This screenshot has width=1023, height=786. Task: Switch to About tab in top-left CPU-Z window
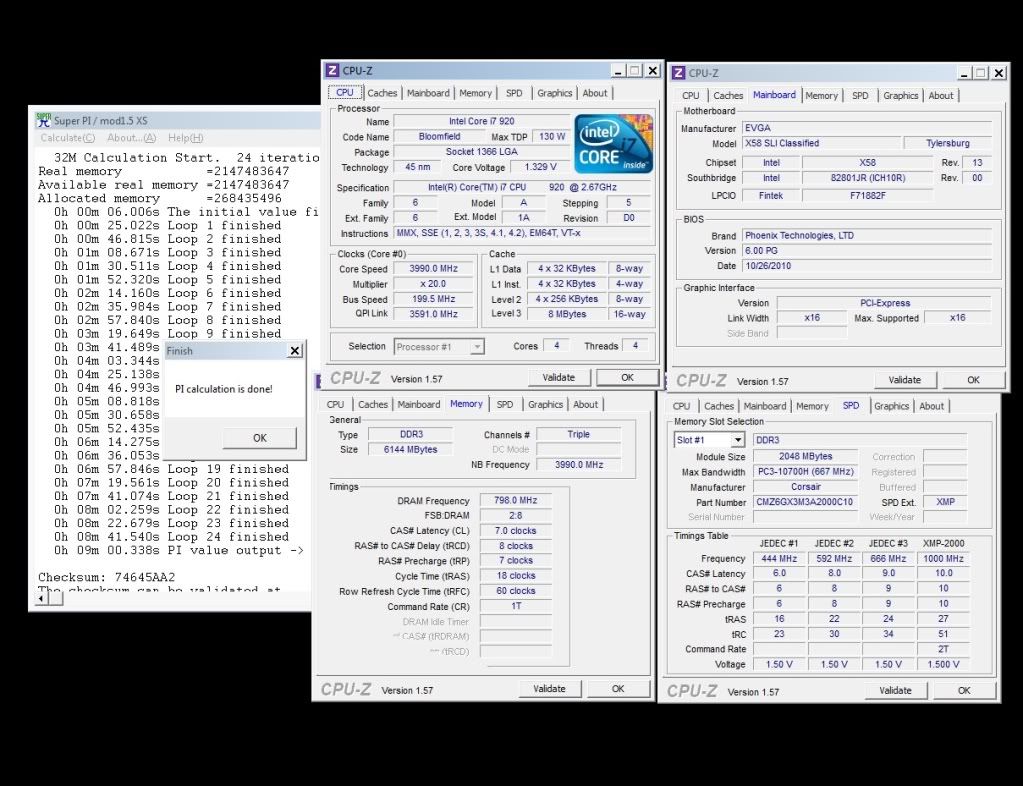(594, 93)
